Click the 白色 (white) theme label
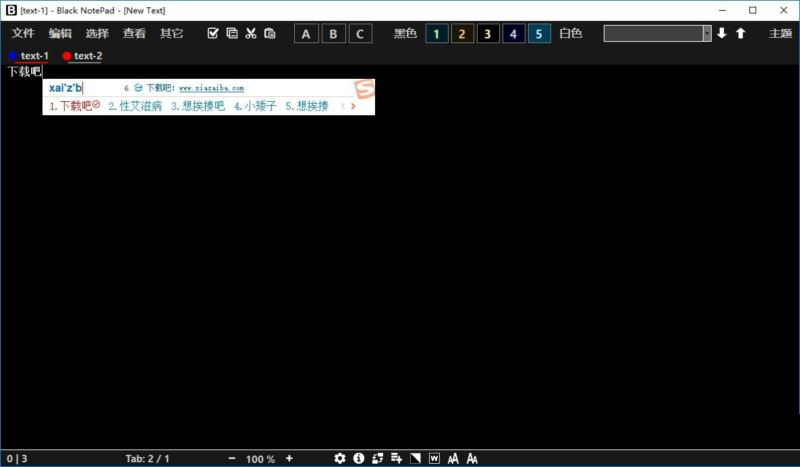The width and height of the screenshot is (800, 467). [x=570, y=34]
